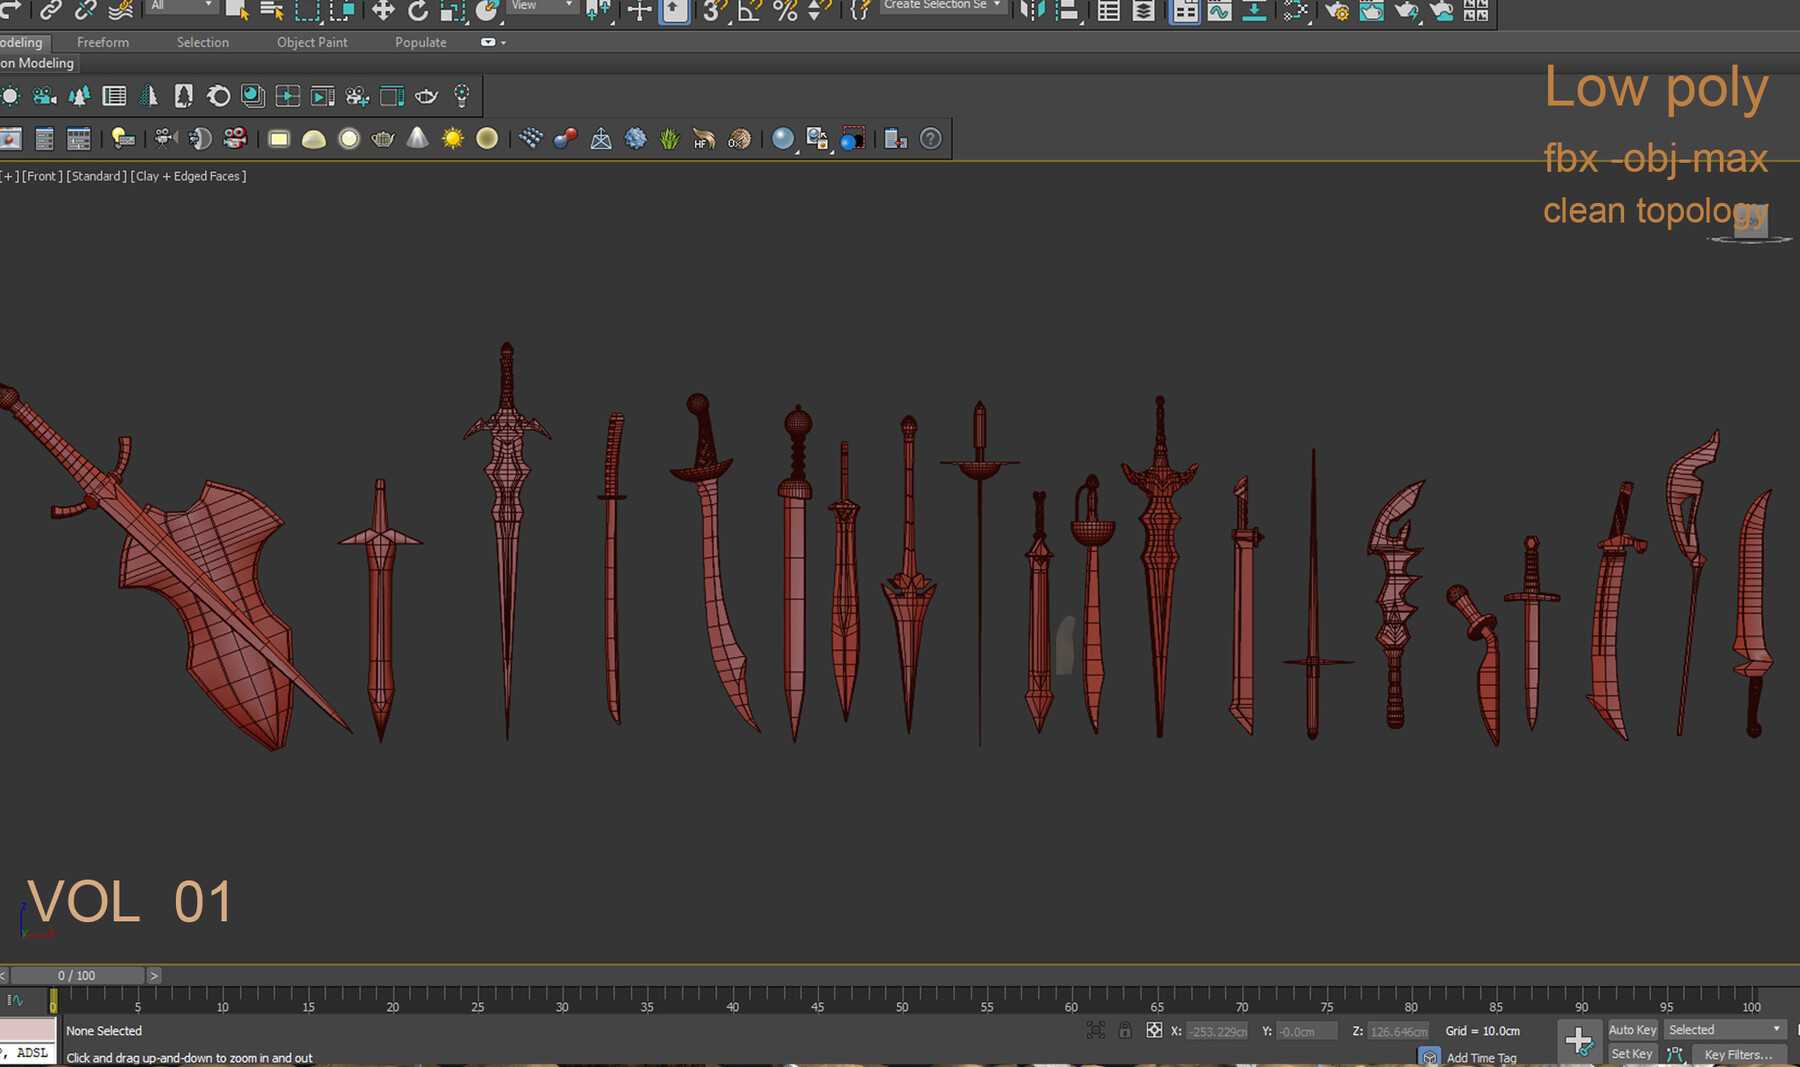The image size is (1800, 1067).
Task: Open the selection filter All dropdown
Action: coord(180,6)
